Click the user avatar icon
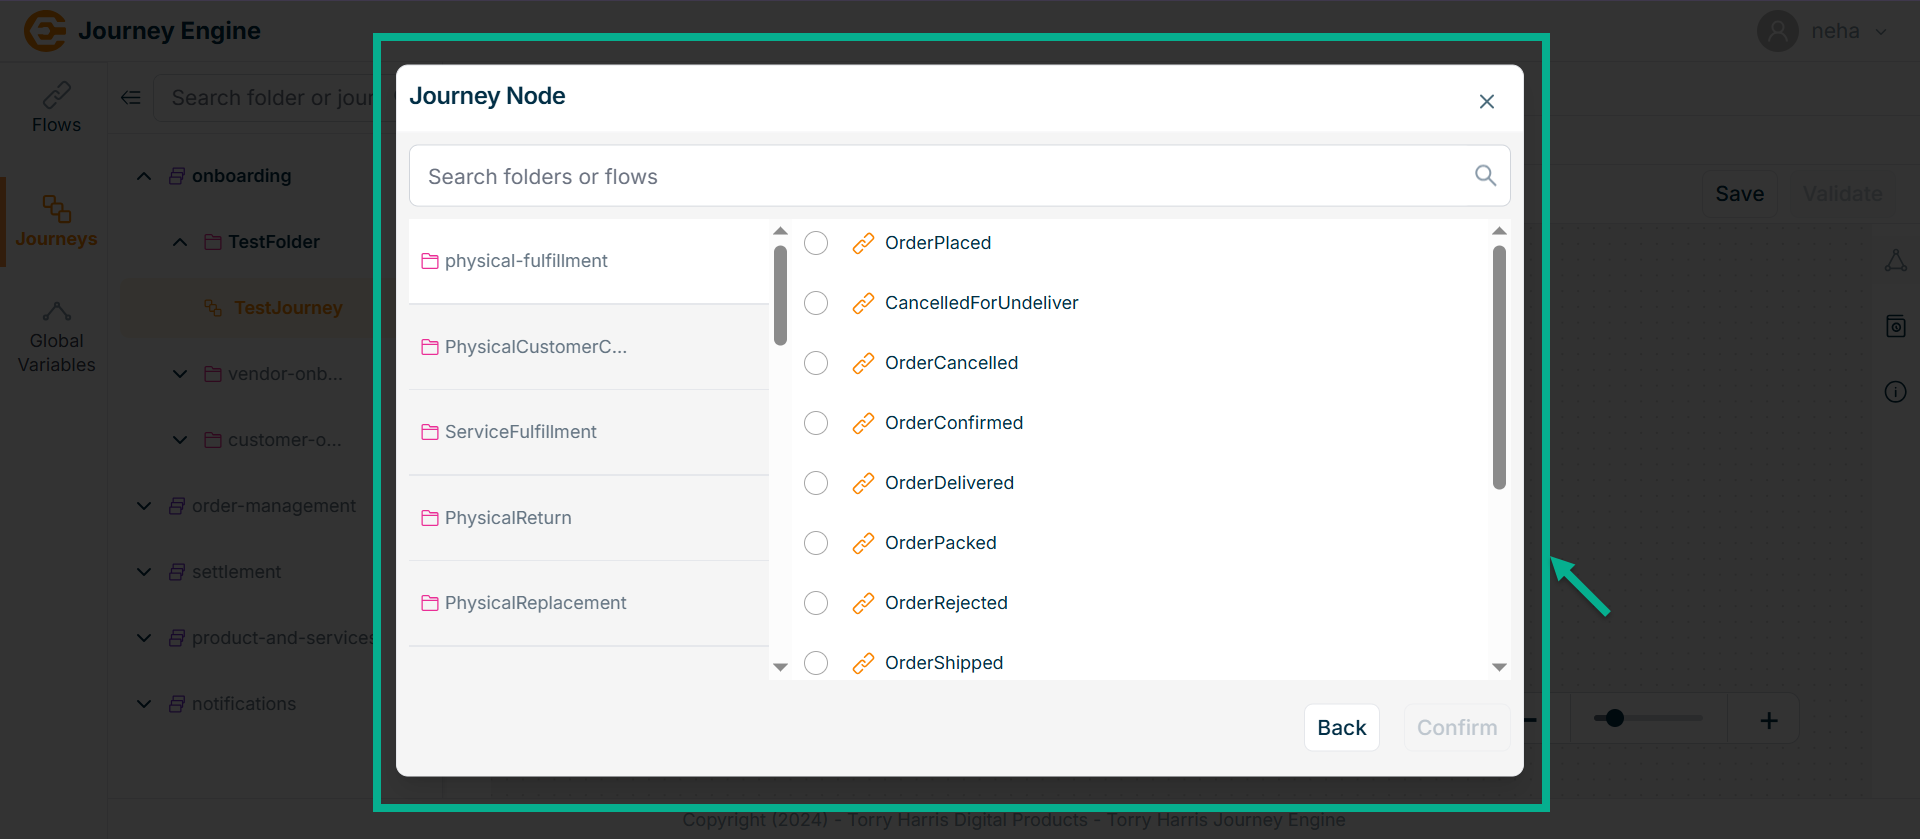Image resolution: width=1920 pixels, height=839 pixels. click(1777, 31)
